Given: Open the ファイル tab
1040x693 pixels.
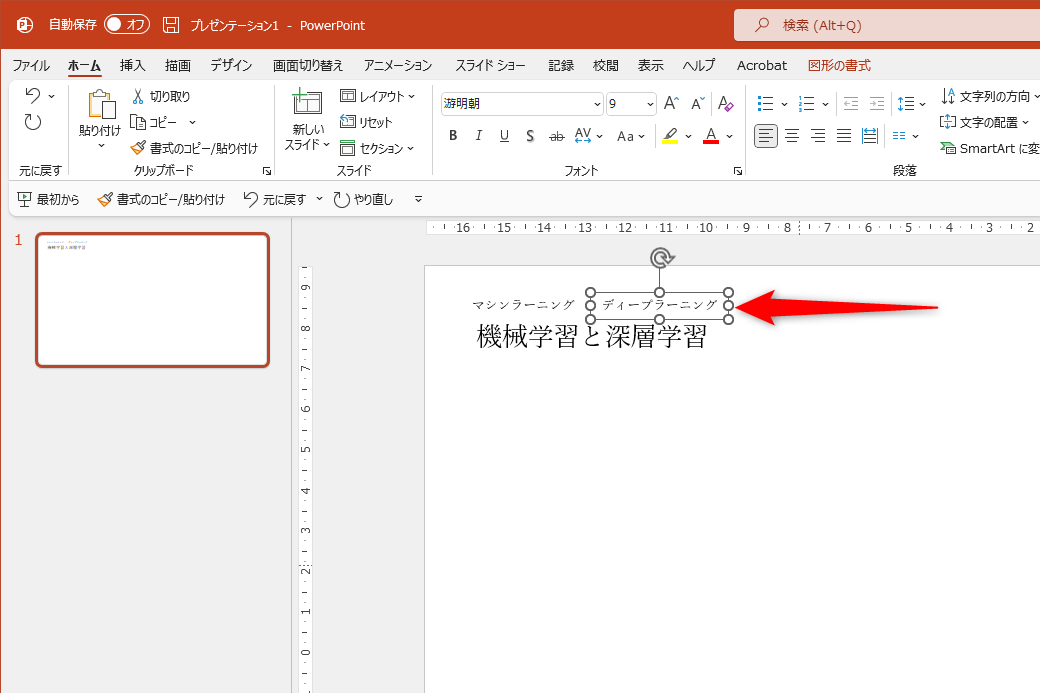Looking at the screenshot, I should (31, 66).
